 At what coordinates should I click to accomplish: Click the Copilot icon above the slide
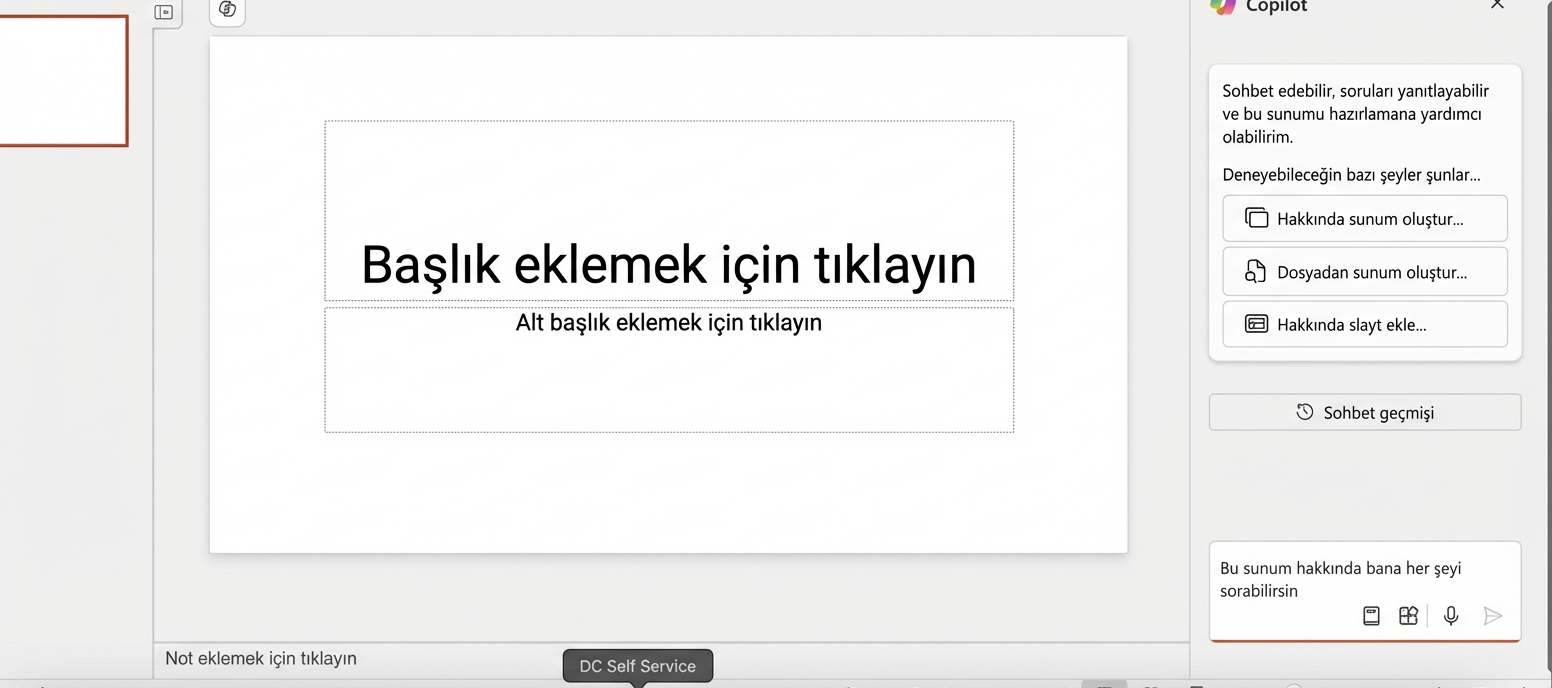(226, 11)
